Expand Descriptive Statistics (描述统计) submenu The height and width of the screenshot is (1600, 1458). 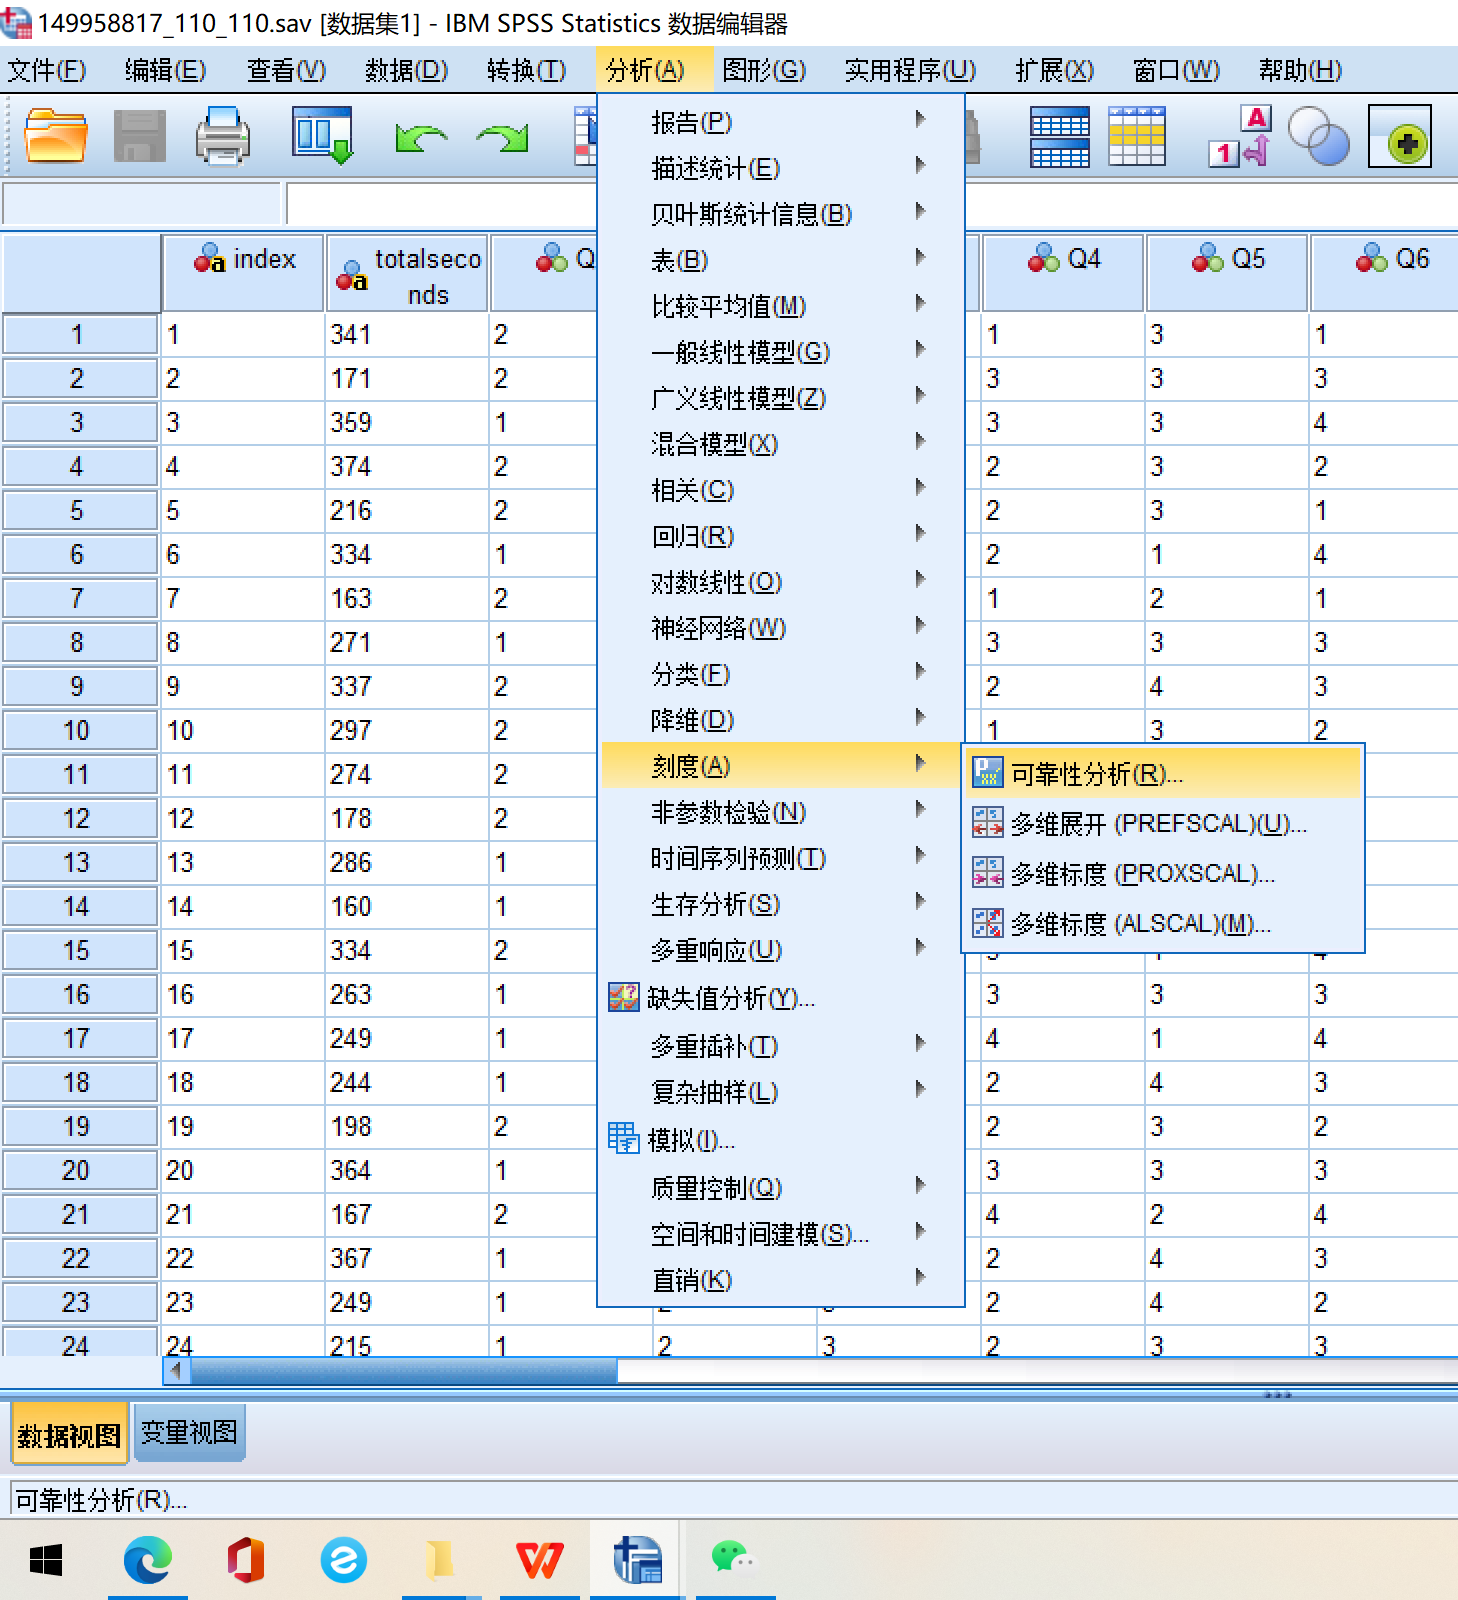click(x=781, y=168)
